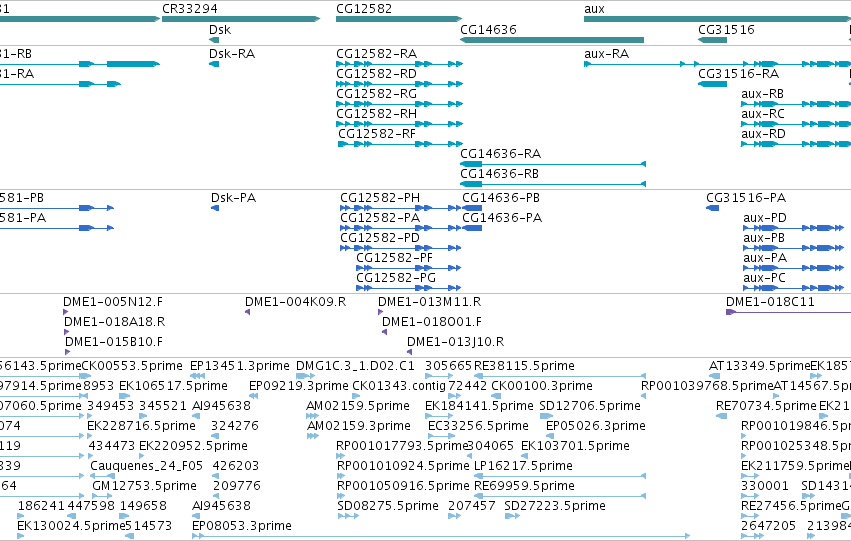Image resolution: width=851 pixels, height=541 pixels.
Task: Click the DME1-013M11.R feature
Action: tap(380, 312)
